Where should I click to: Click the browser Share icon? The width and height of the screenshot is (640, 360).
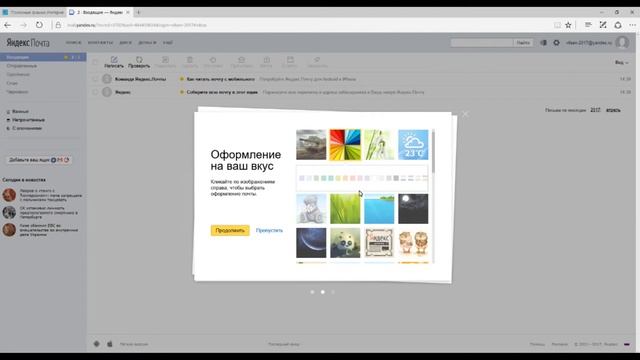(x=618, y=25)
